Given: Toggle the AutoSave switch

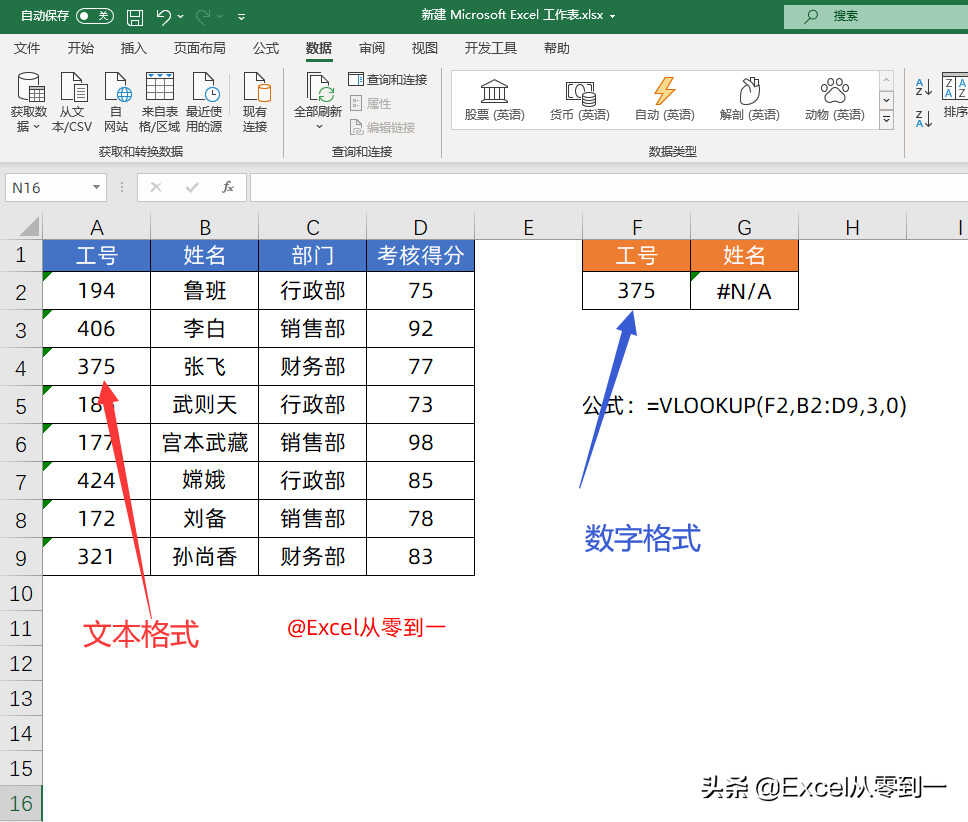Looking at the screenshot, I should pos(95,16).
